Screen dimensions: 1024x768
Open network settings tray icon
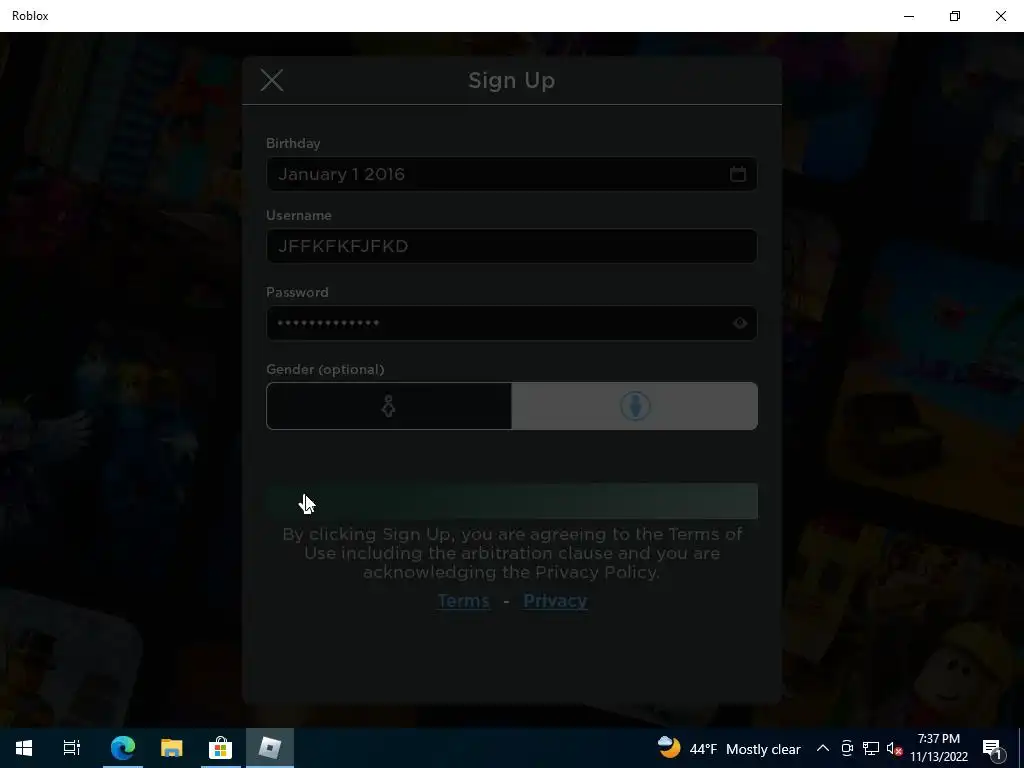[871, 748]
